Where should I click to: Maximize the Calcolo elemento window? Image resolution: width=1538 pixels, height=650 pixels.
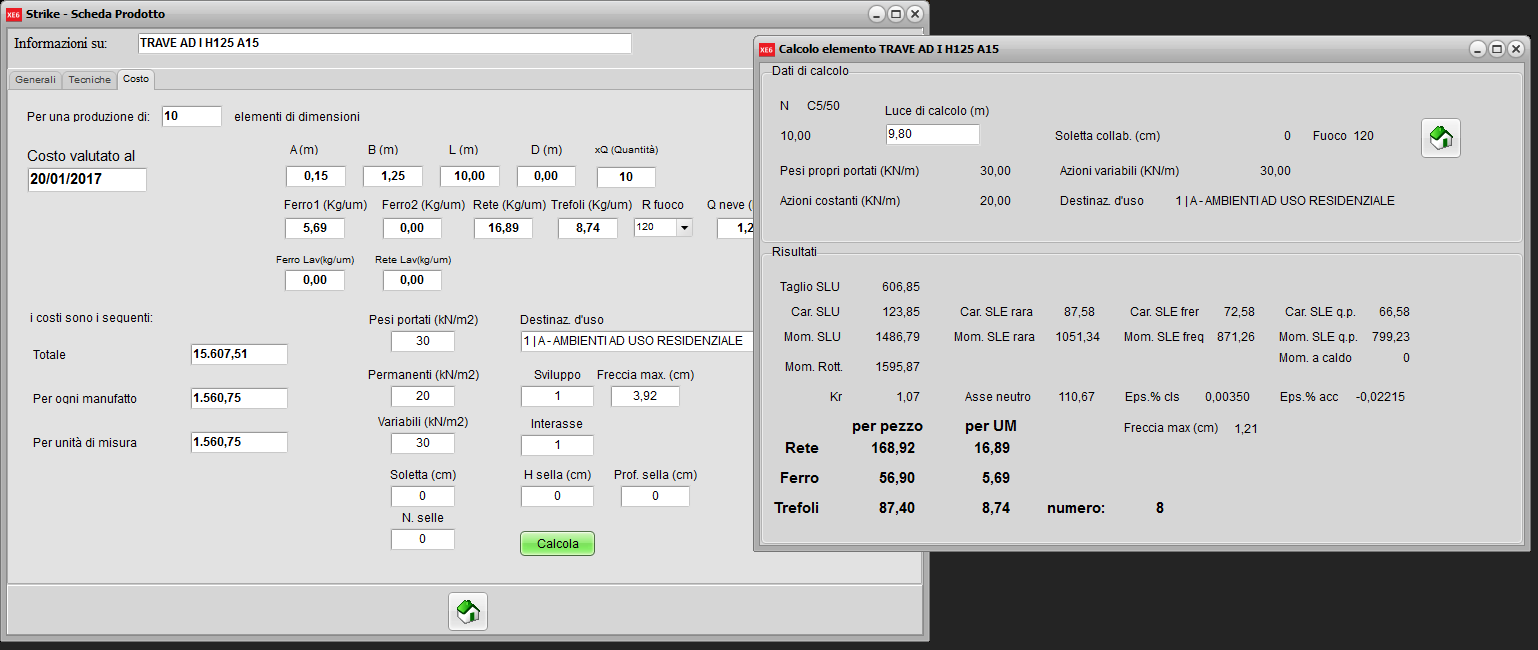[x=1497, y=49]
